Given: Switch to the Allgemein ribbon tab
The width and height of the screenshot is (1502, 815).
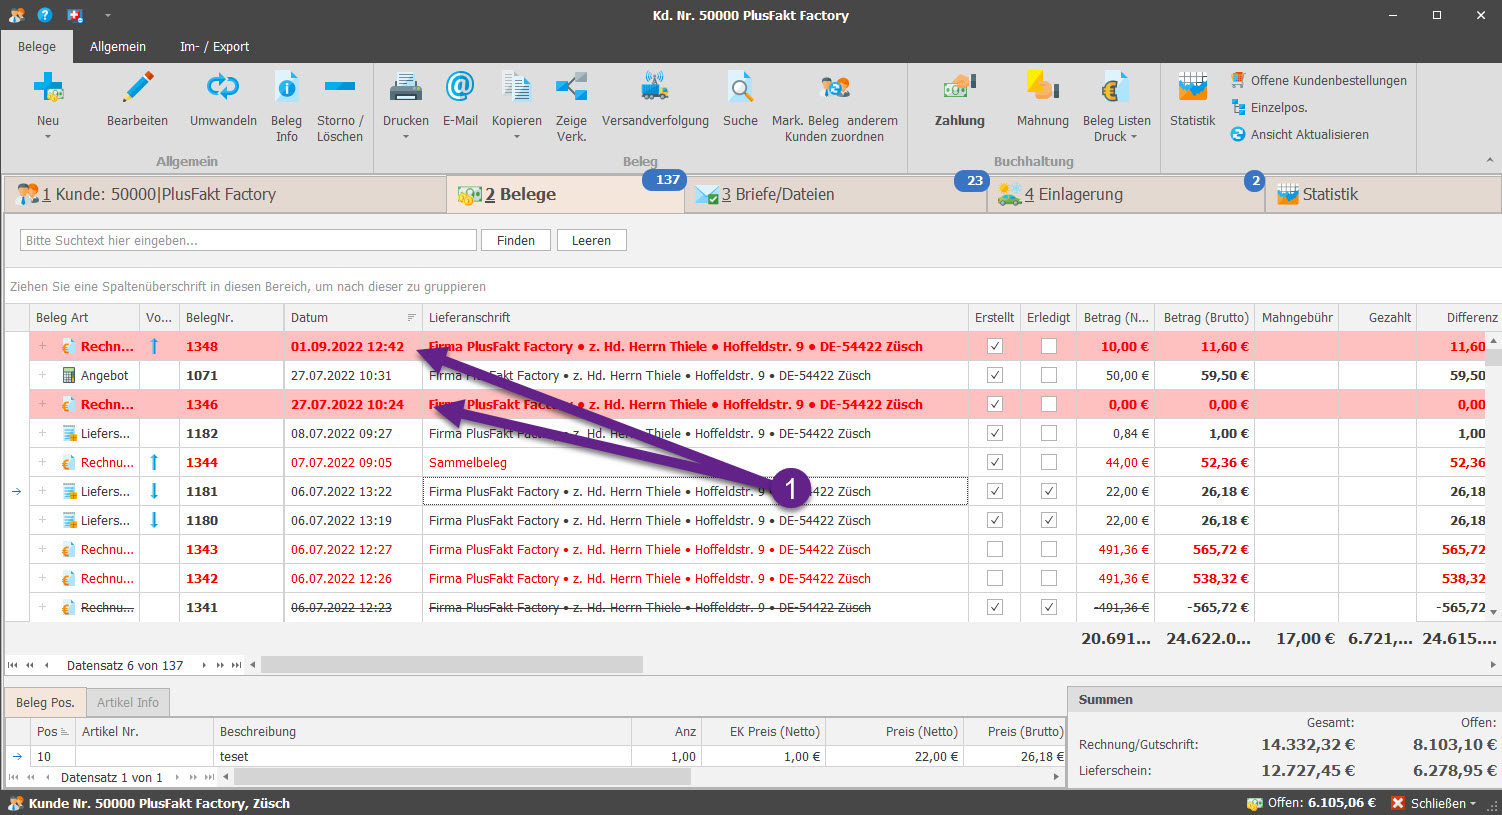Looking at the screenshot, I should click(118, 46).
